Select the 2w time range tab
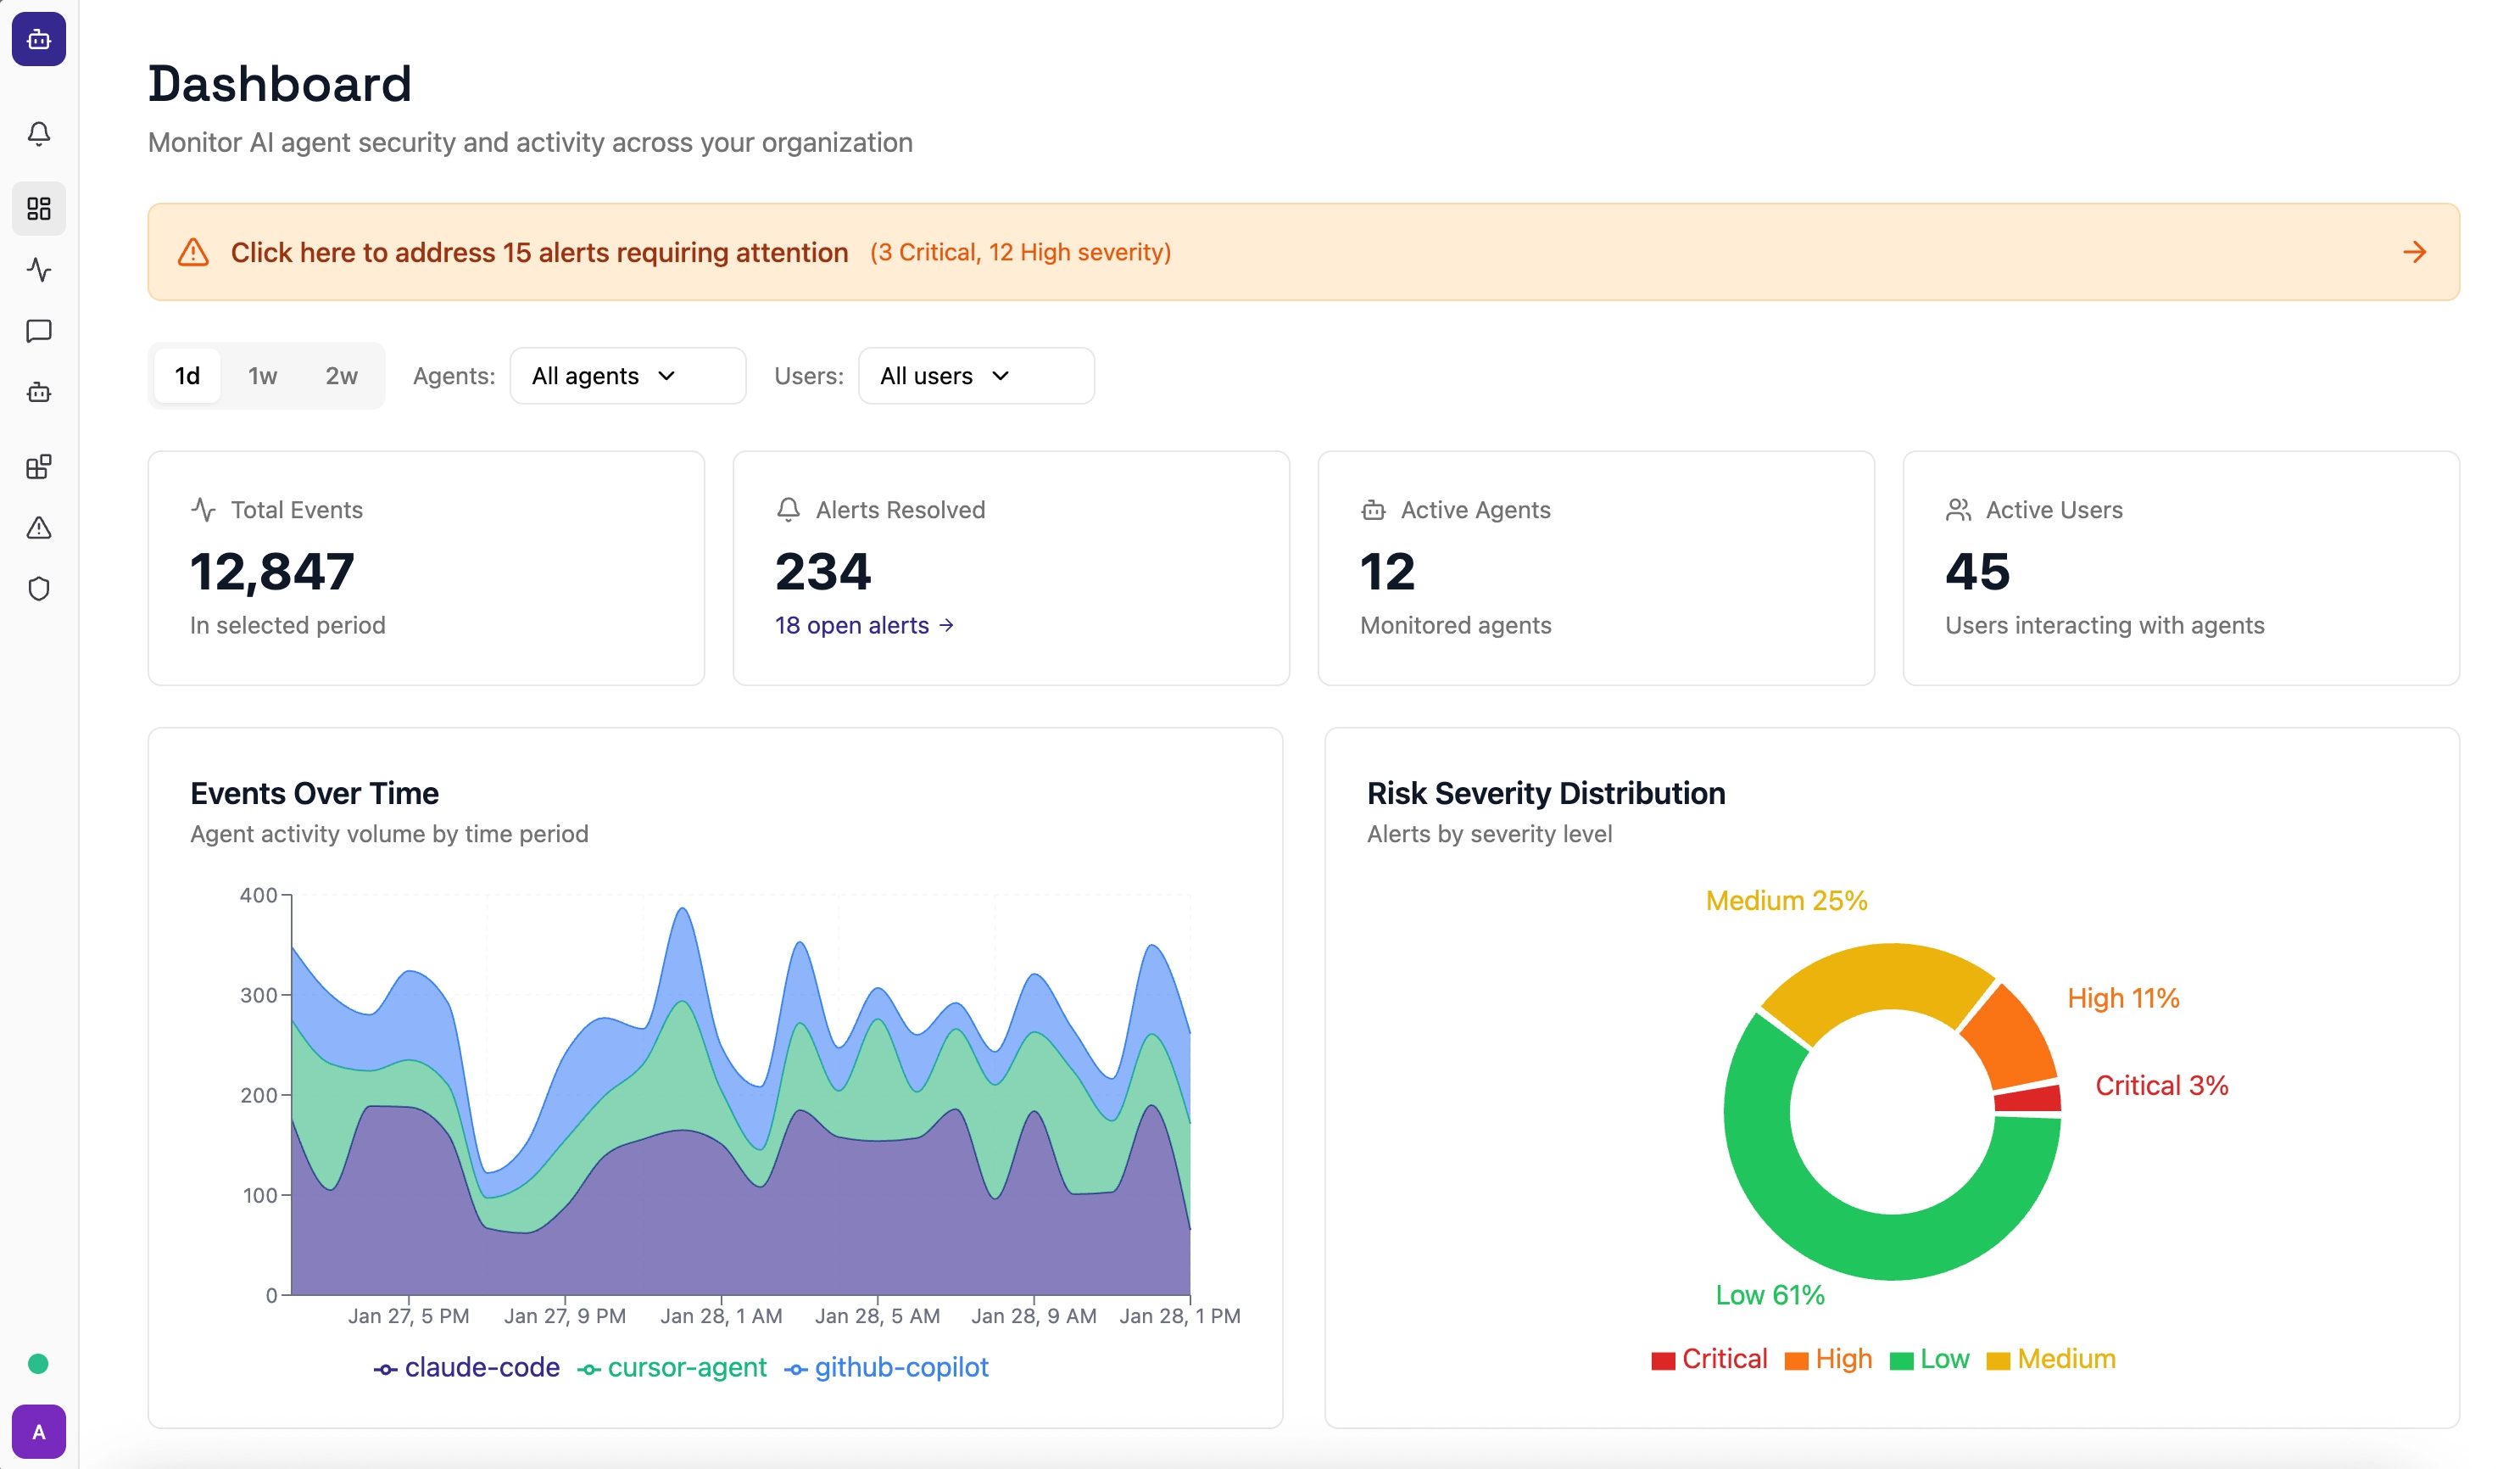The height and width of the screenshot is (1469, 2520). (x=341, y=376)
